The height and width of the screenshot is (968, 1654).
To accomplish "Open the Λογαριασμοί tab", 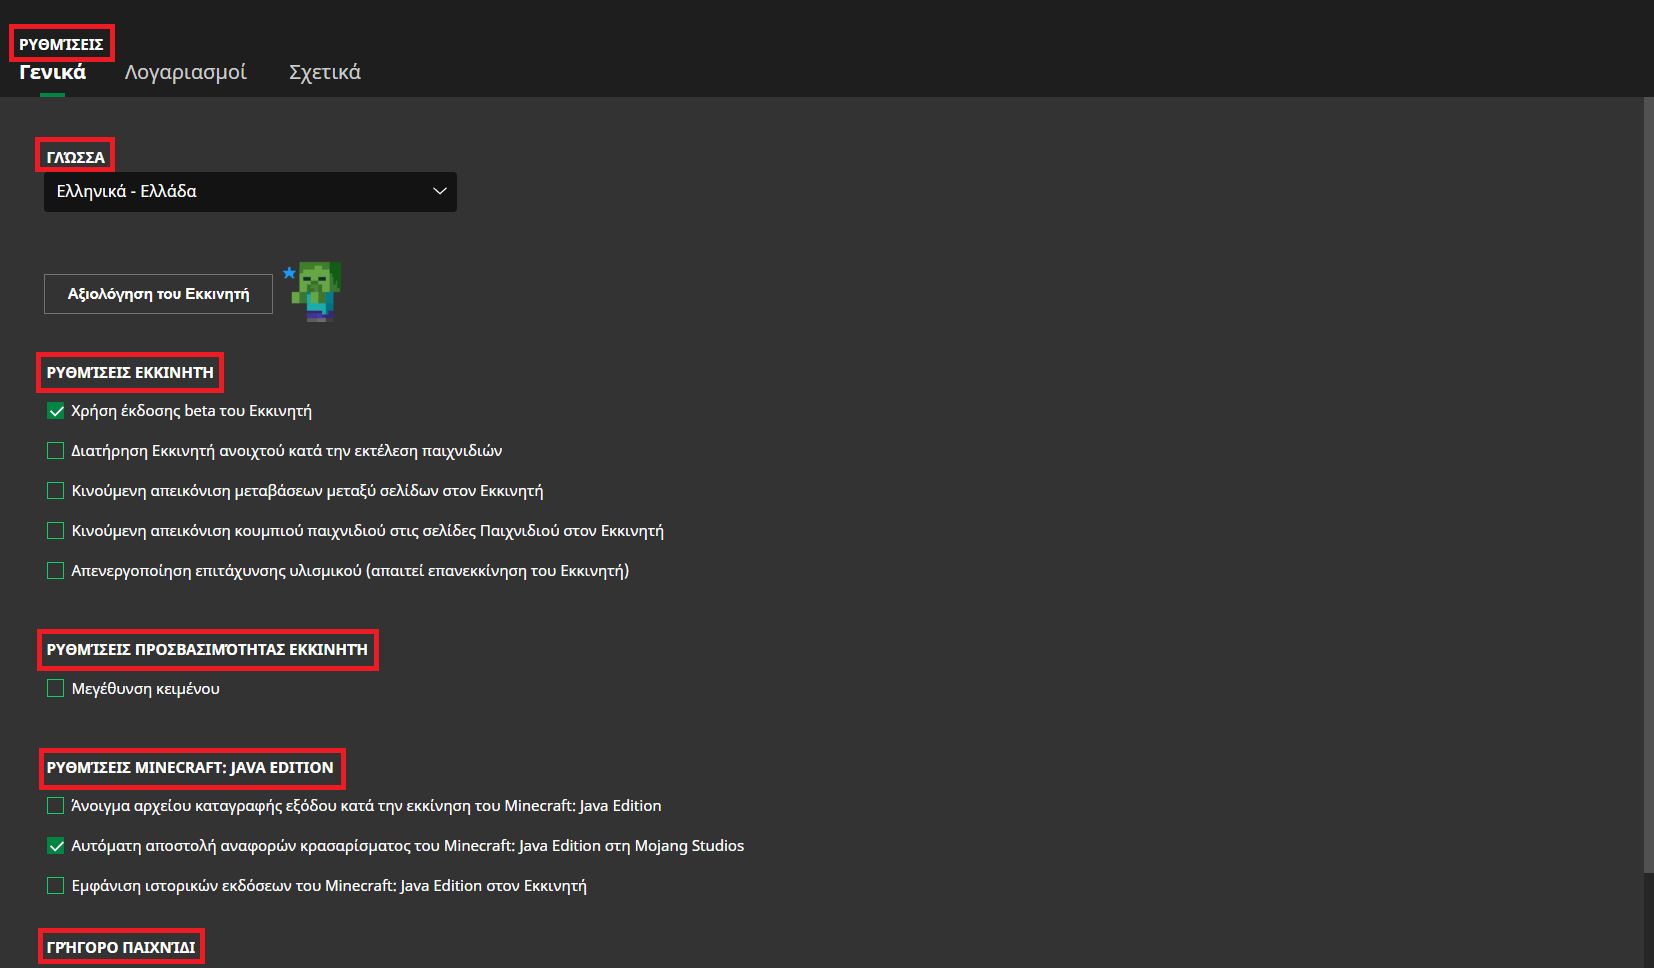I will pos(185,72).
